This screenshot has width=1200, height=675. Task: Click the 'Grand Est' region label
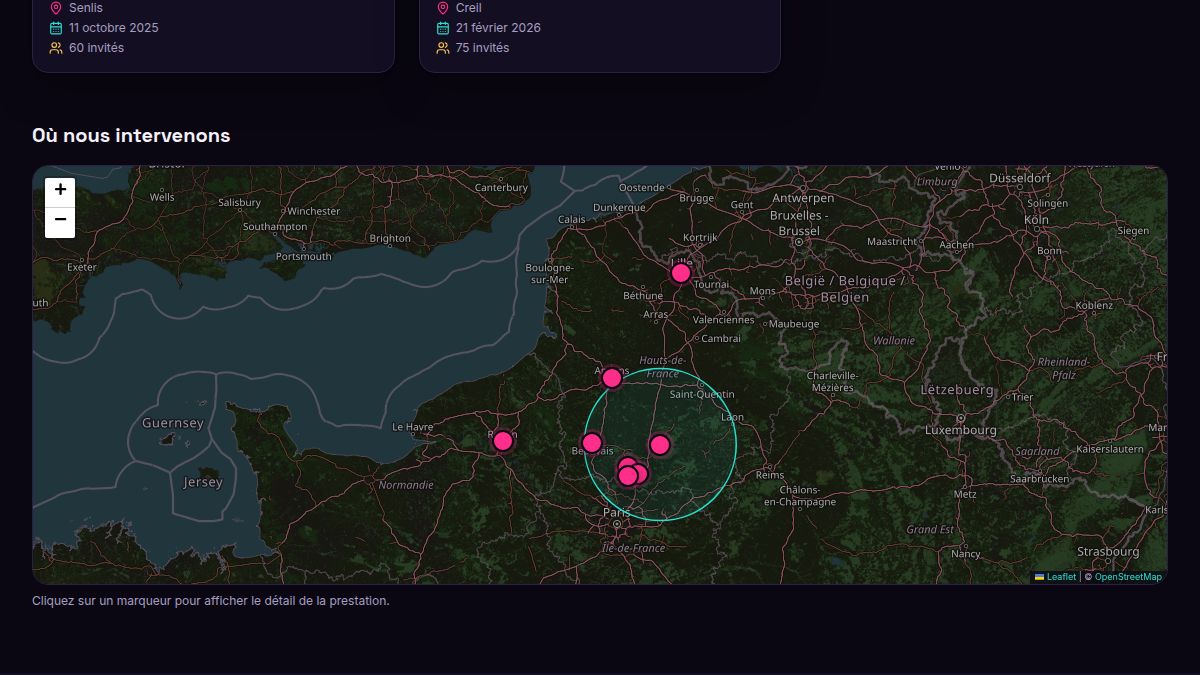coord(930,529)
